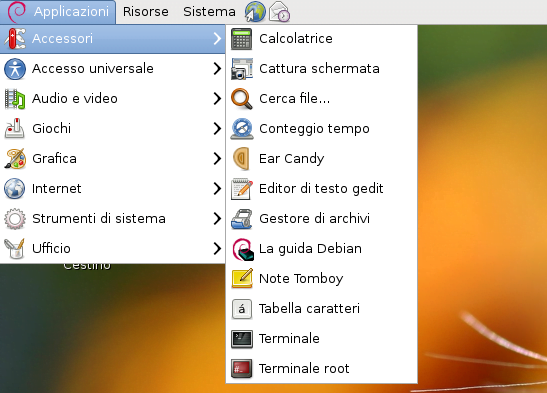Open the Applicazioni menu
This screenshot has width=547, height=393.
coord(58,12)
